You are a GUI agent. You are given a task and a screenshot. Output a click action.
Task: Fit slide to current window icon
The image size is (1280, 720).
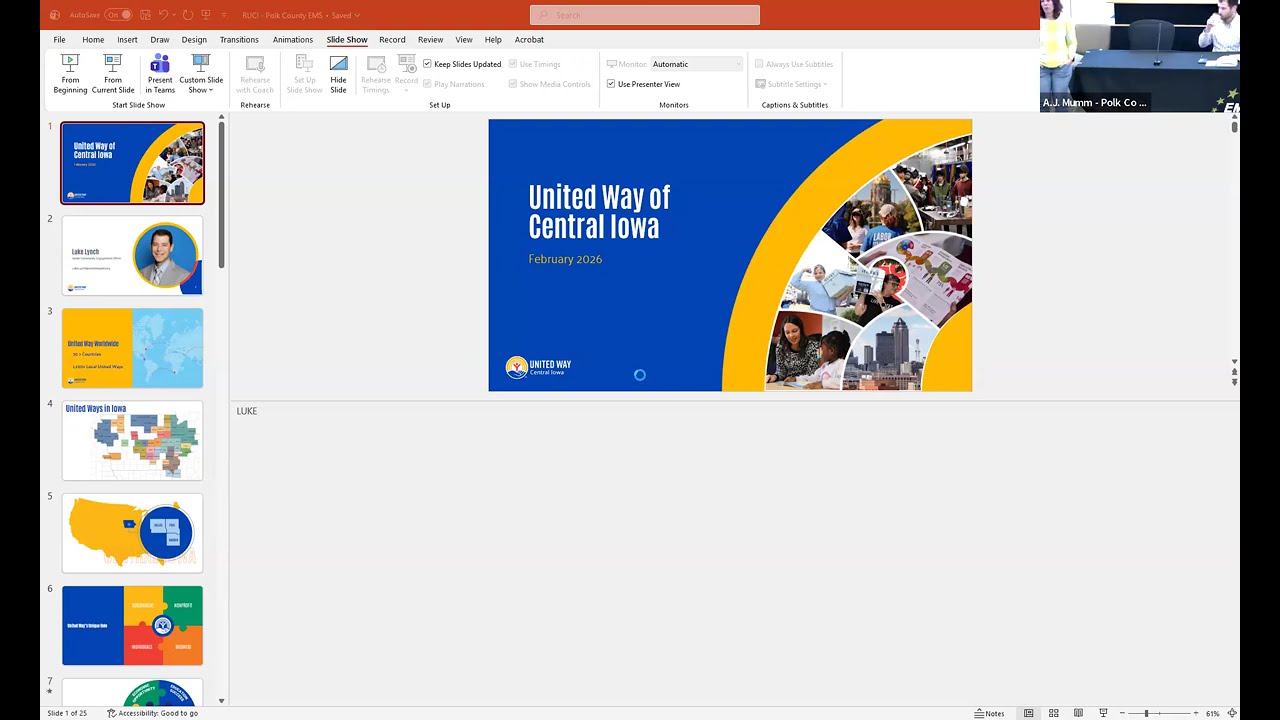1232,713
